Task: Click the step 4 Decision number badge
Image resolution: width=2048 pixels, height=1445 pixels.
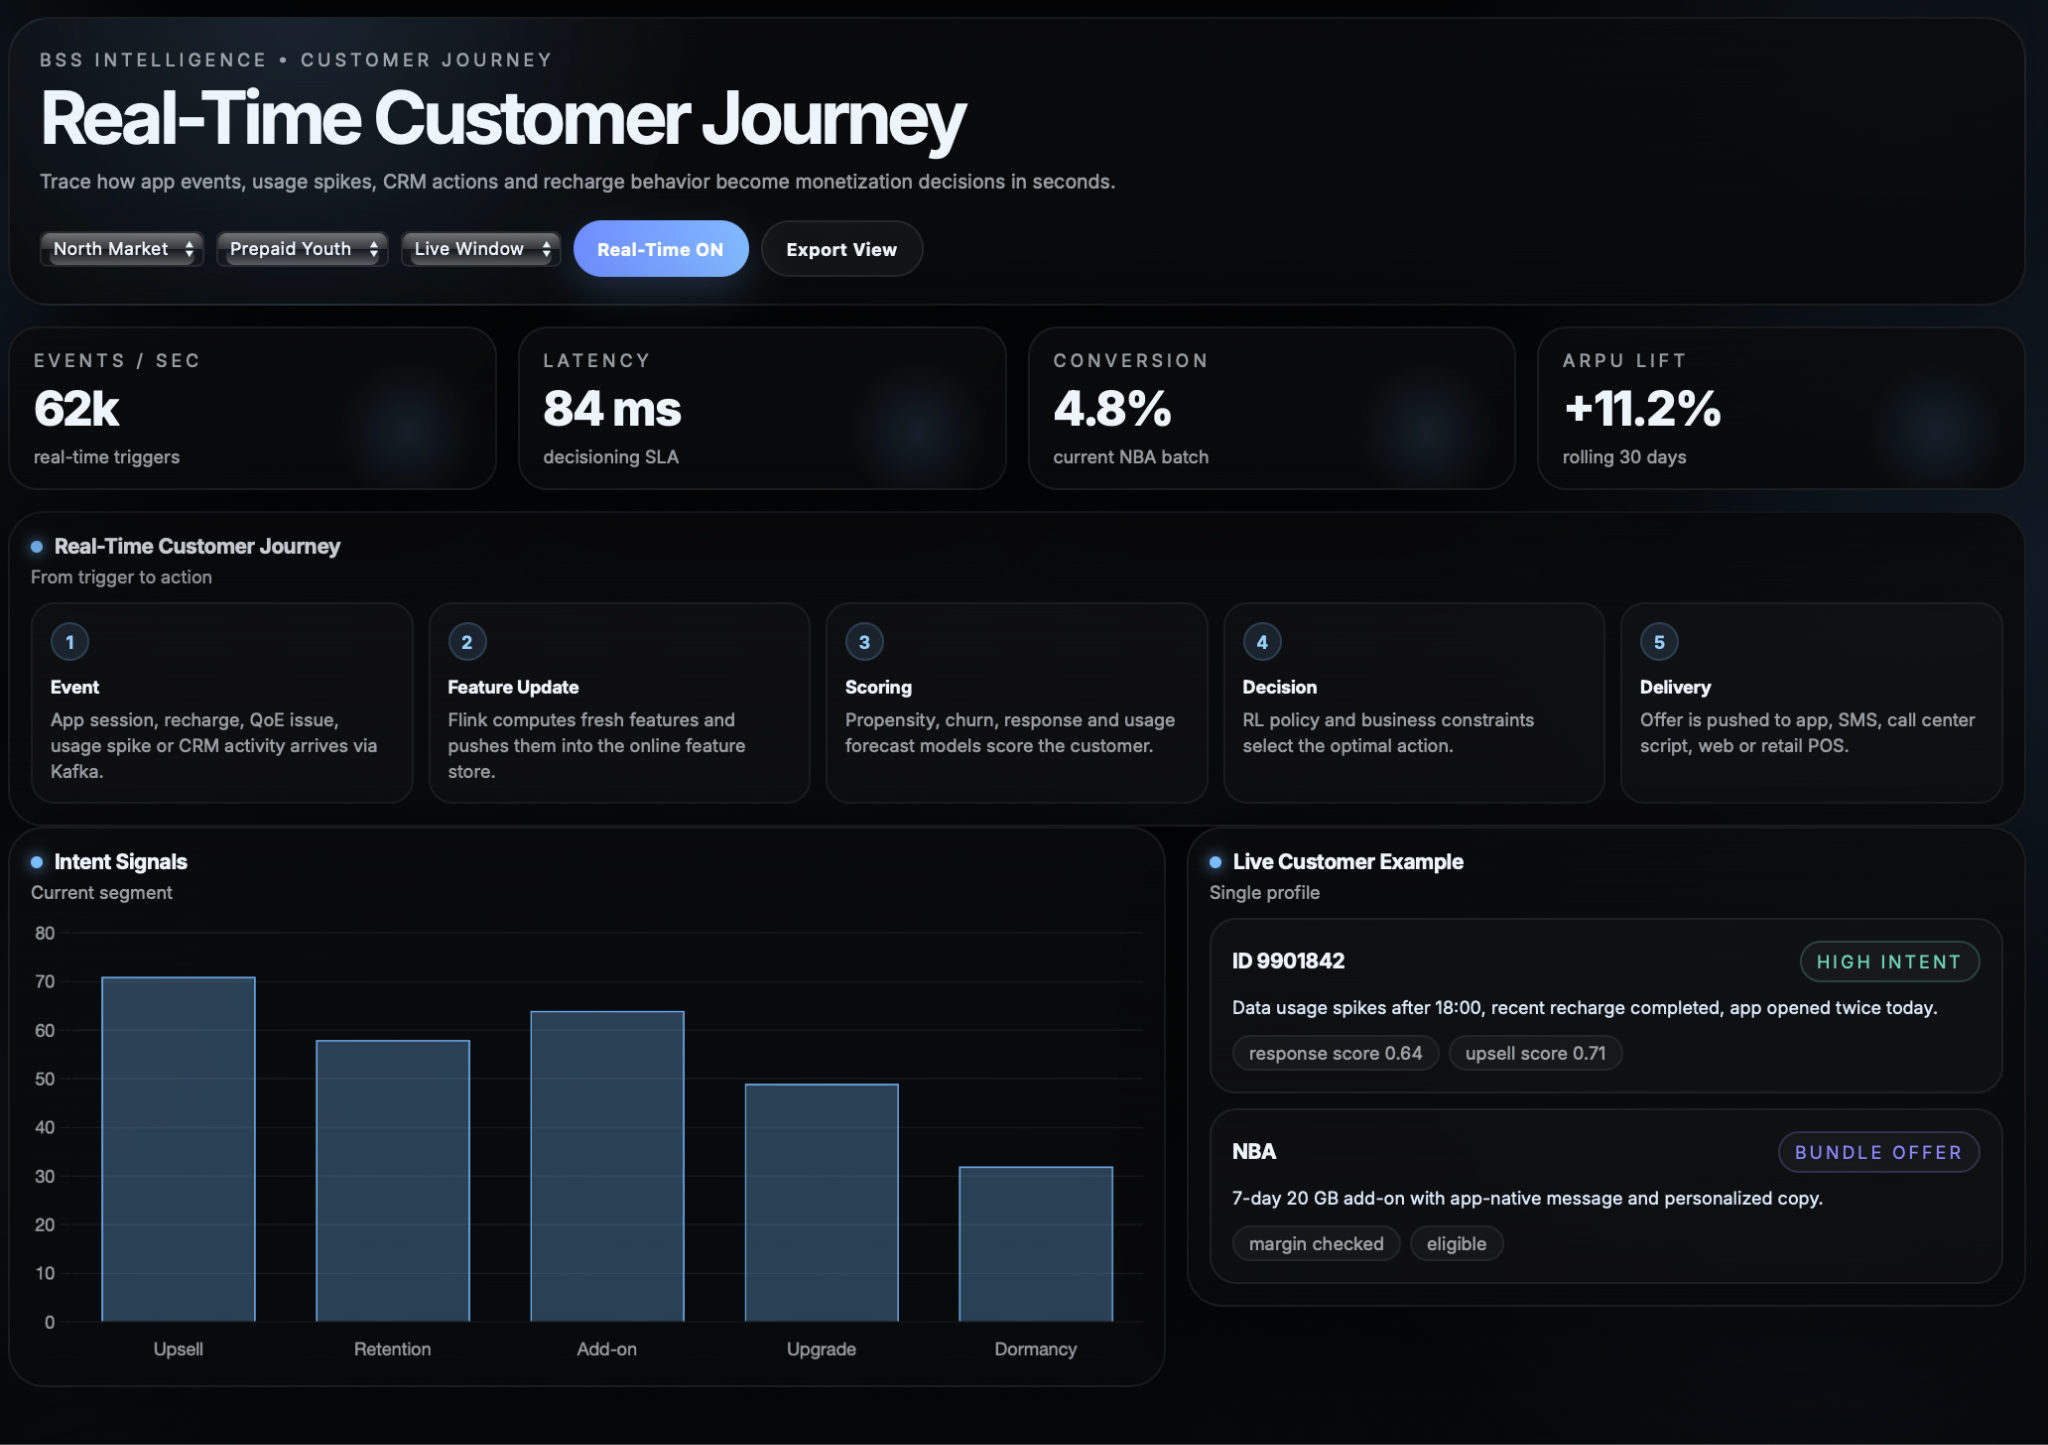Action: (x=1262, y=642)
